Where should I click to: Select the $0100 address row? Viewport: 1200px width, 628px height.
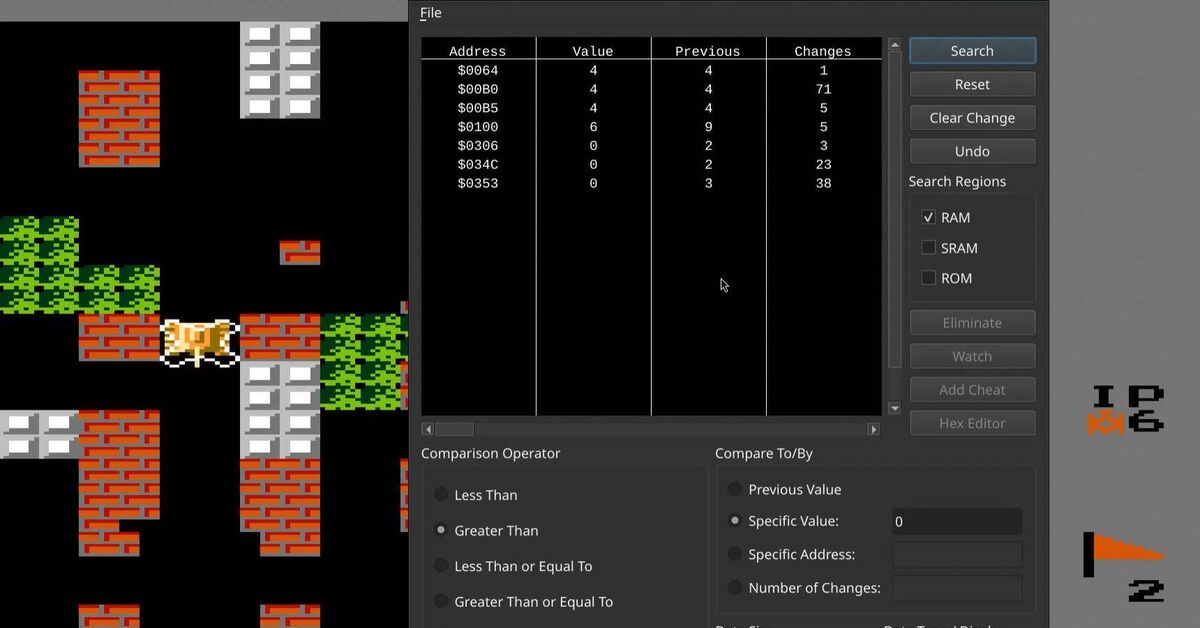[x=651, y=127]
